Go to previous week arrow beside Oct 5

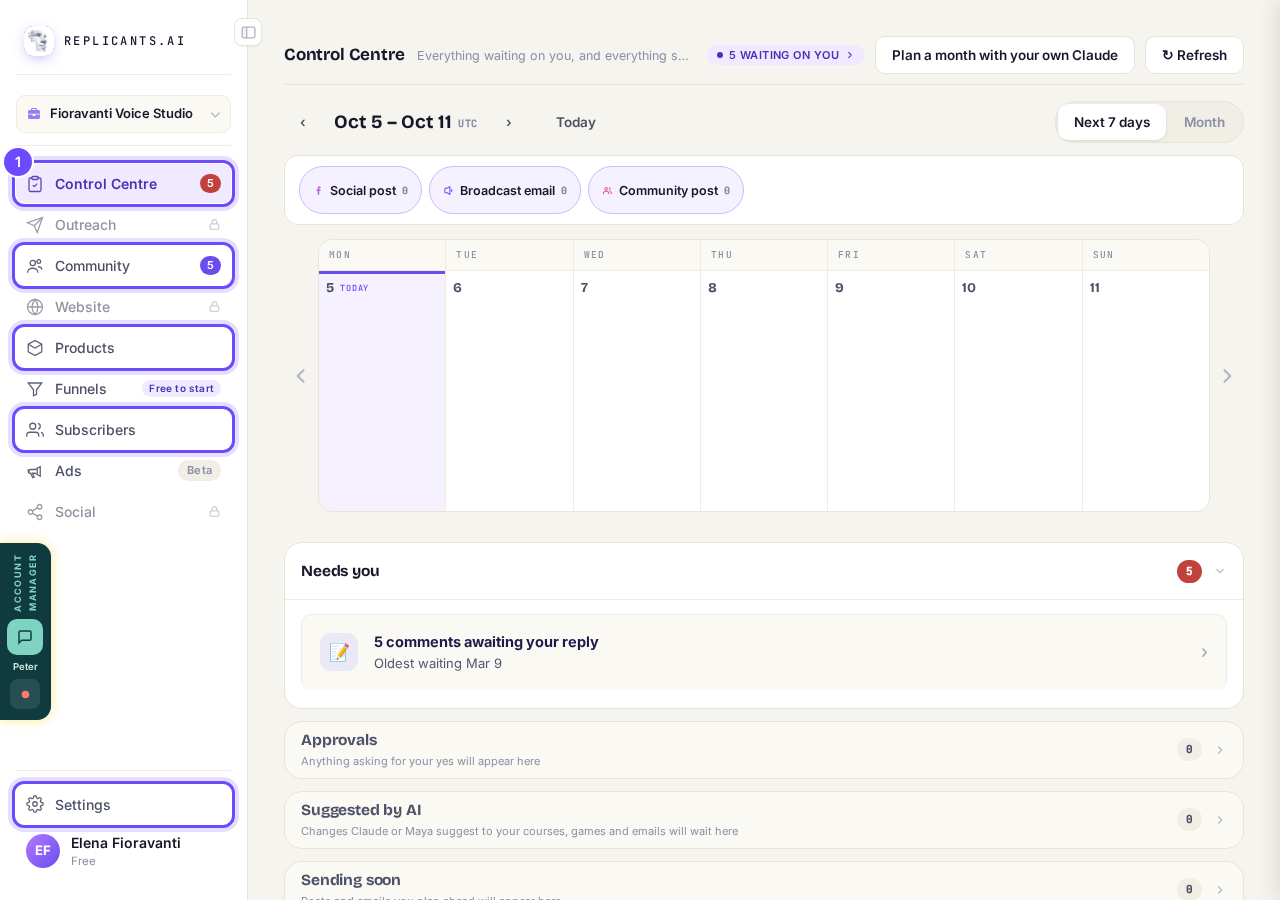click(x=303, y=123)
